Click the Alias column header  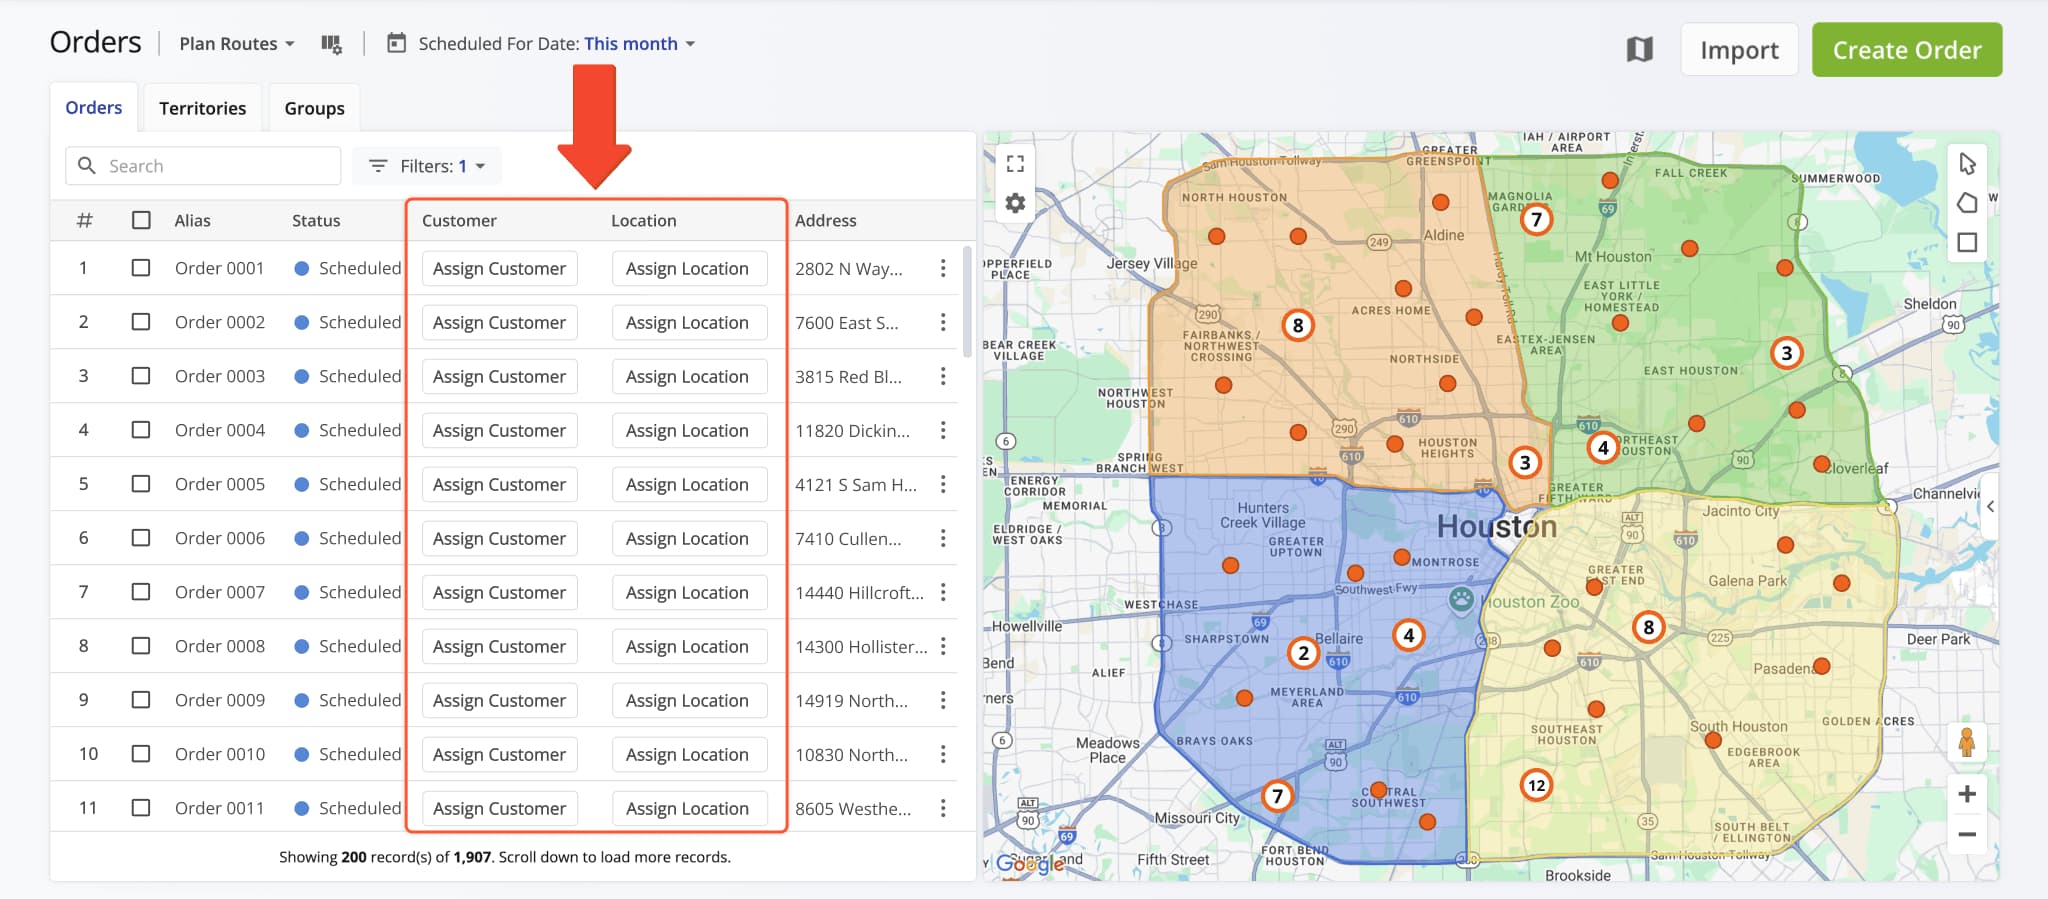(192, 220)
